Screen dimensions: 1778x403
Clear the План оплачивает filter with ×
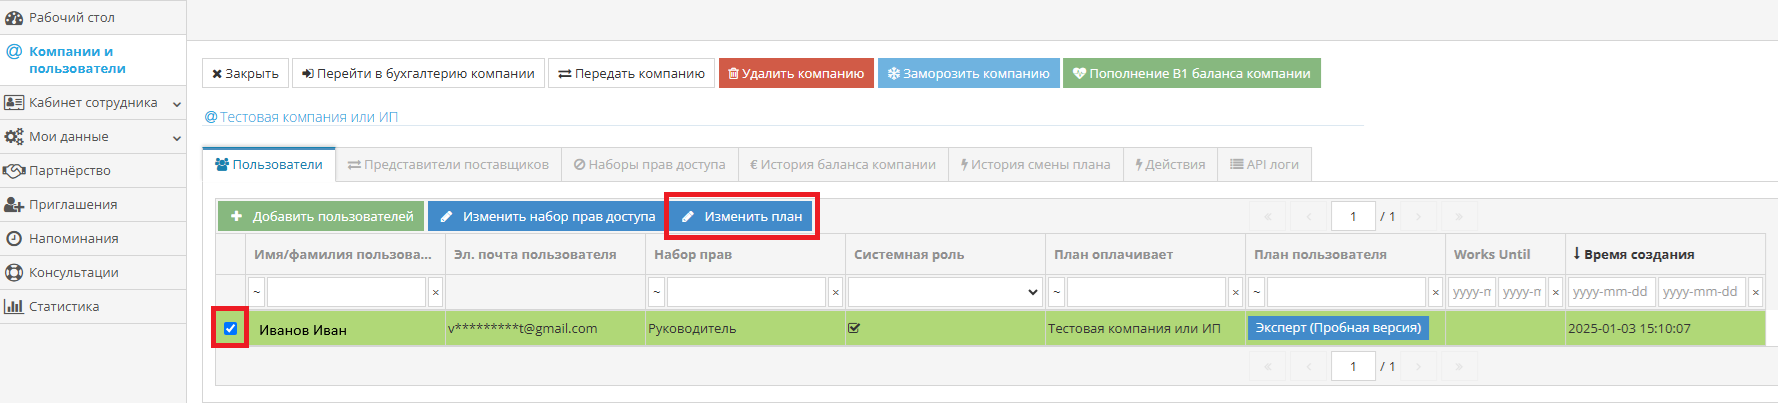click(1235, 292)
